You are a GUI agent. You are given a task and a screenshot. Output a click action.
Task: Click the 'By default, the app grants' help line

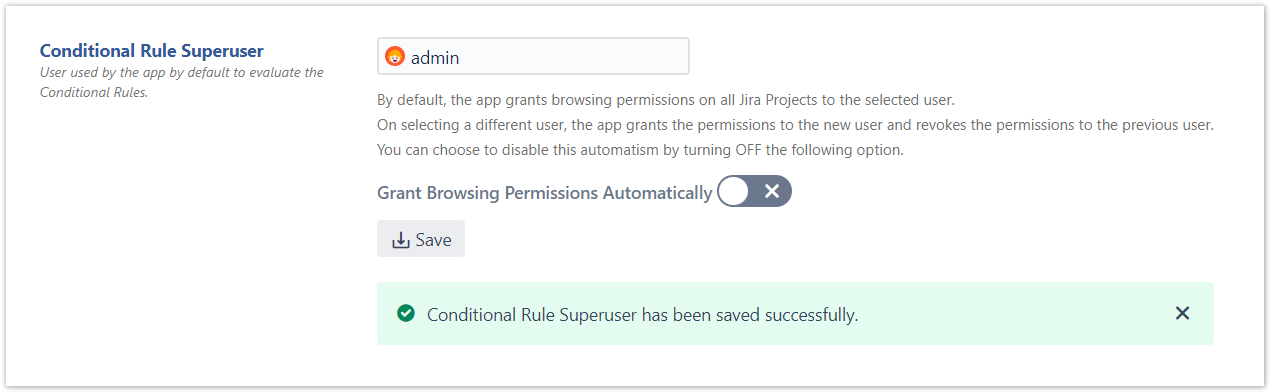(x=666, y=100)
